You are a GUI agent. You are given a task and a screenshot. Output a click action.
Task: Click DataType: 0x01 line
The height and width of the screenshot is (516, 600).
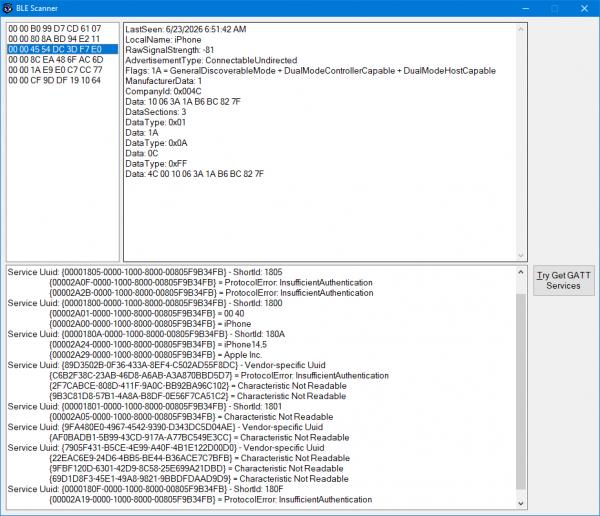pyautogui.click(x=155, y=122)
